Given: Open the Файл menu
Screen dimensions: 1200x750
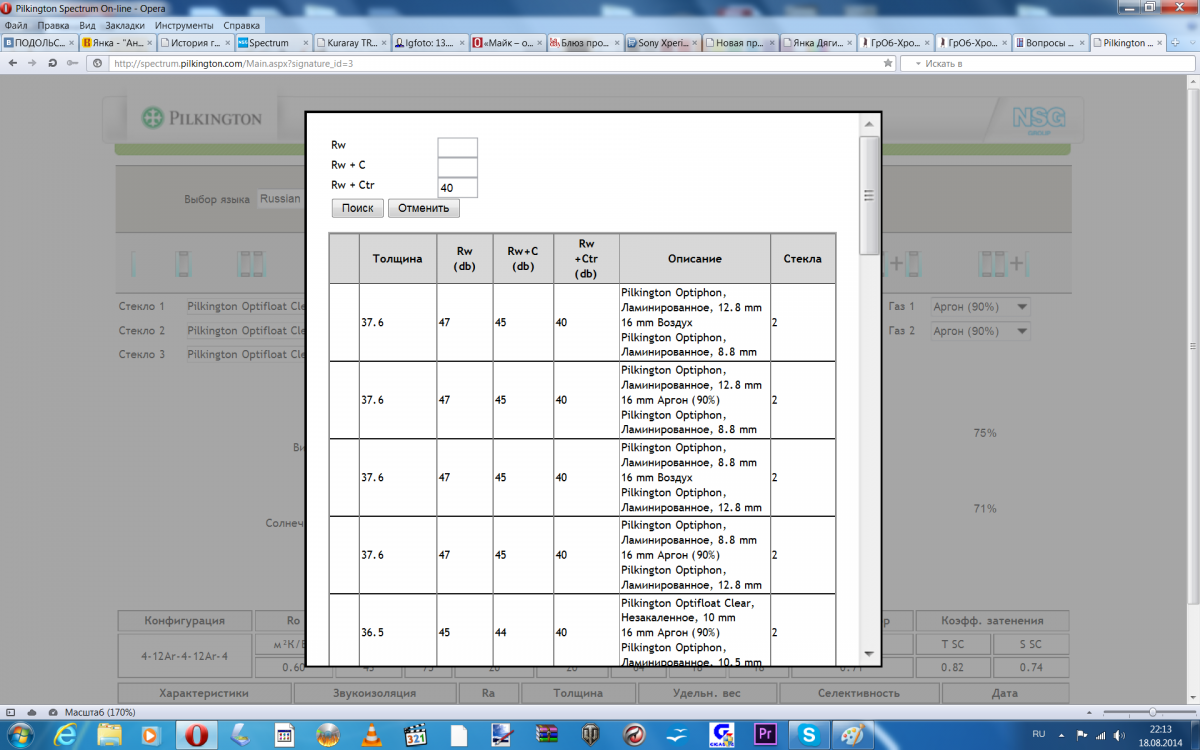Looking at the screenshot, I should click(x=16, y=25).
